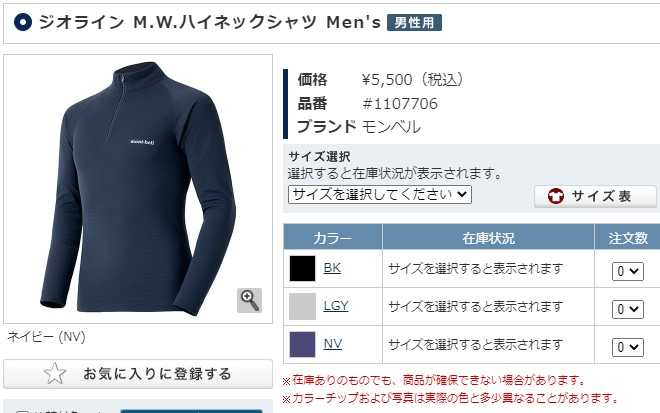Click the カラー column header
Image resolution: width=660 pixels, height=413 pixels.
point(333,237)
